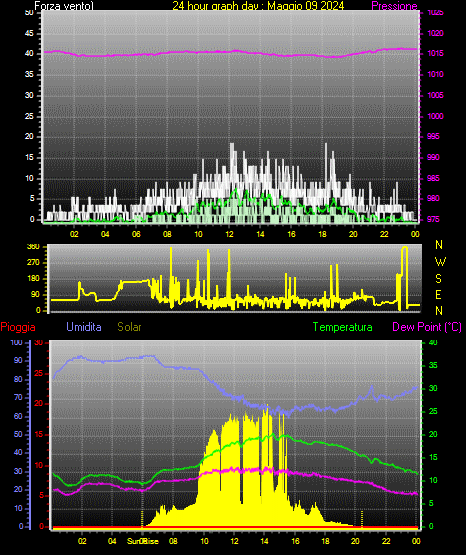
Task: Select the red 'Pioggia' legend label
Action: click(x=18, y=327)
